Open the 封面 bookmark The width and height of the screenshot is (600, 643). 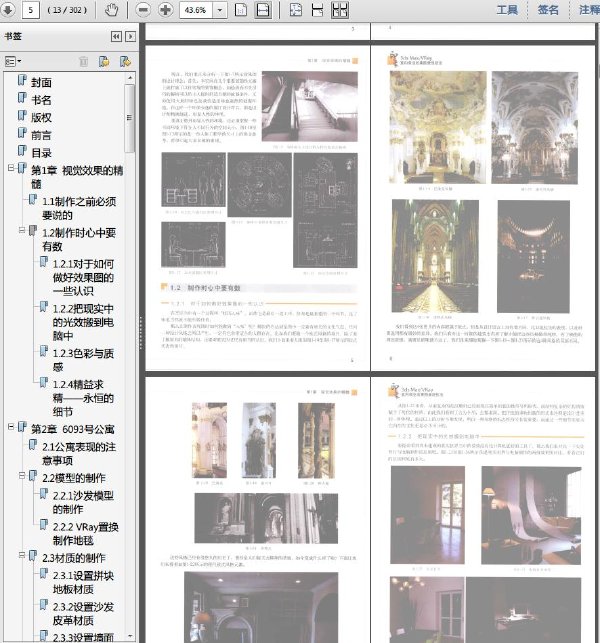[x=41, y=82]
